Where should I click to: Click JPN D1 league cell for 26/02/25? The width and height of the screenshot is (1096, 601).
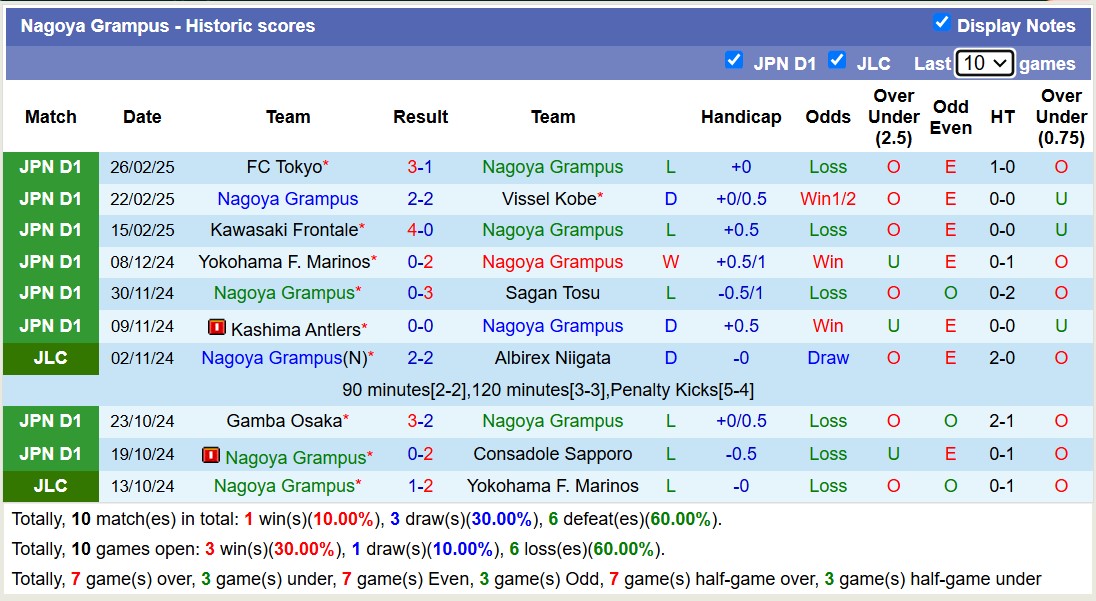click(x=51, y=167)
